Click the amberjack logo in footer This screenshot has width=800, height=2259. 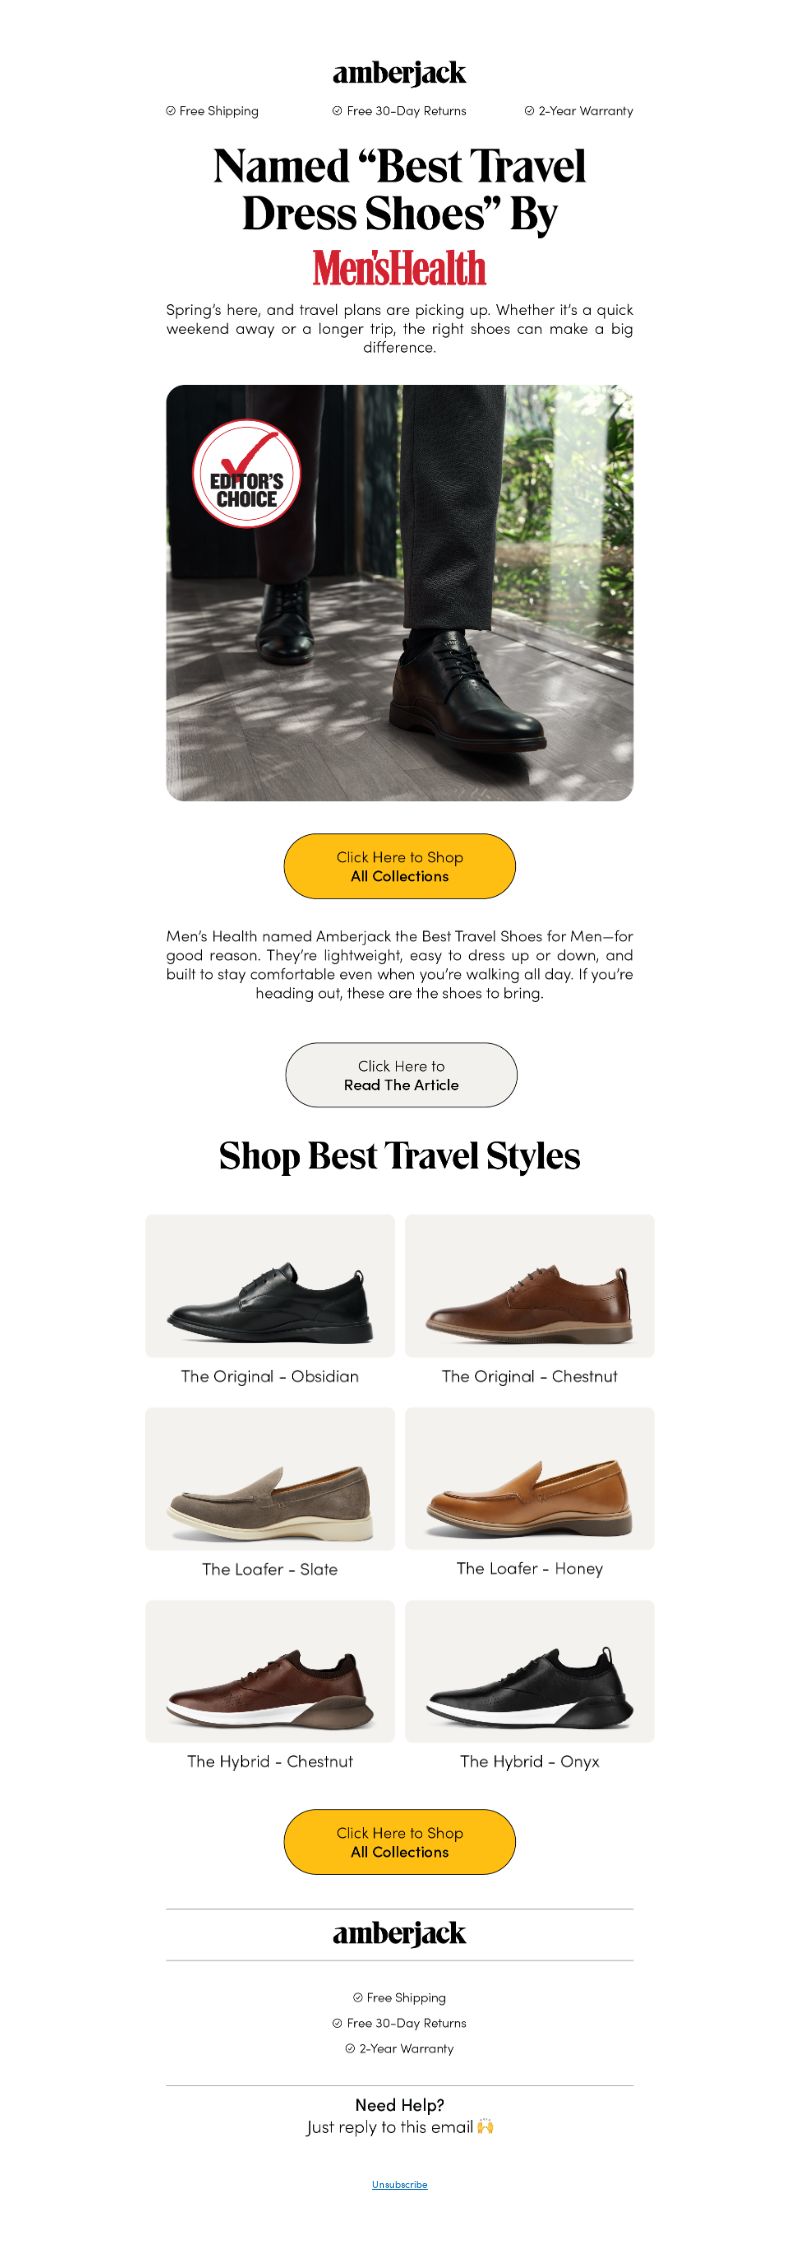coord(399,1933)
